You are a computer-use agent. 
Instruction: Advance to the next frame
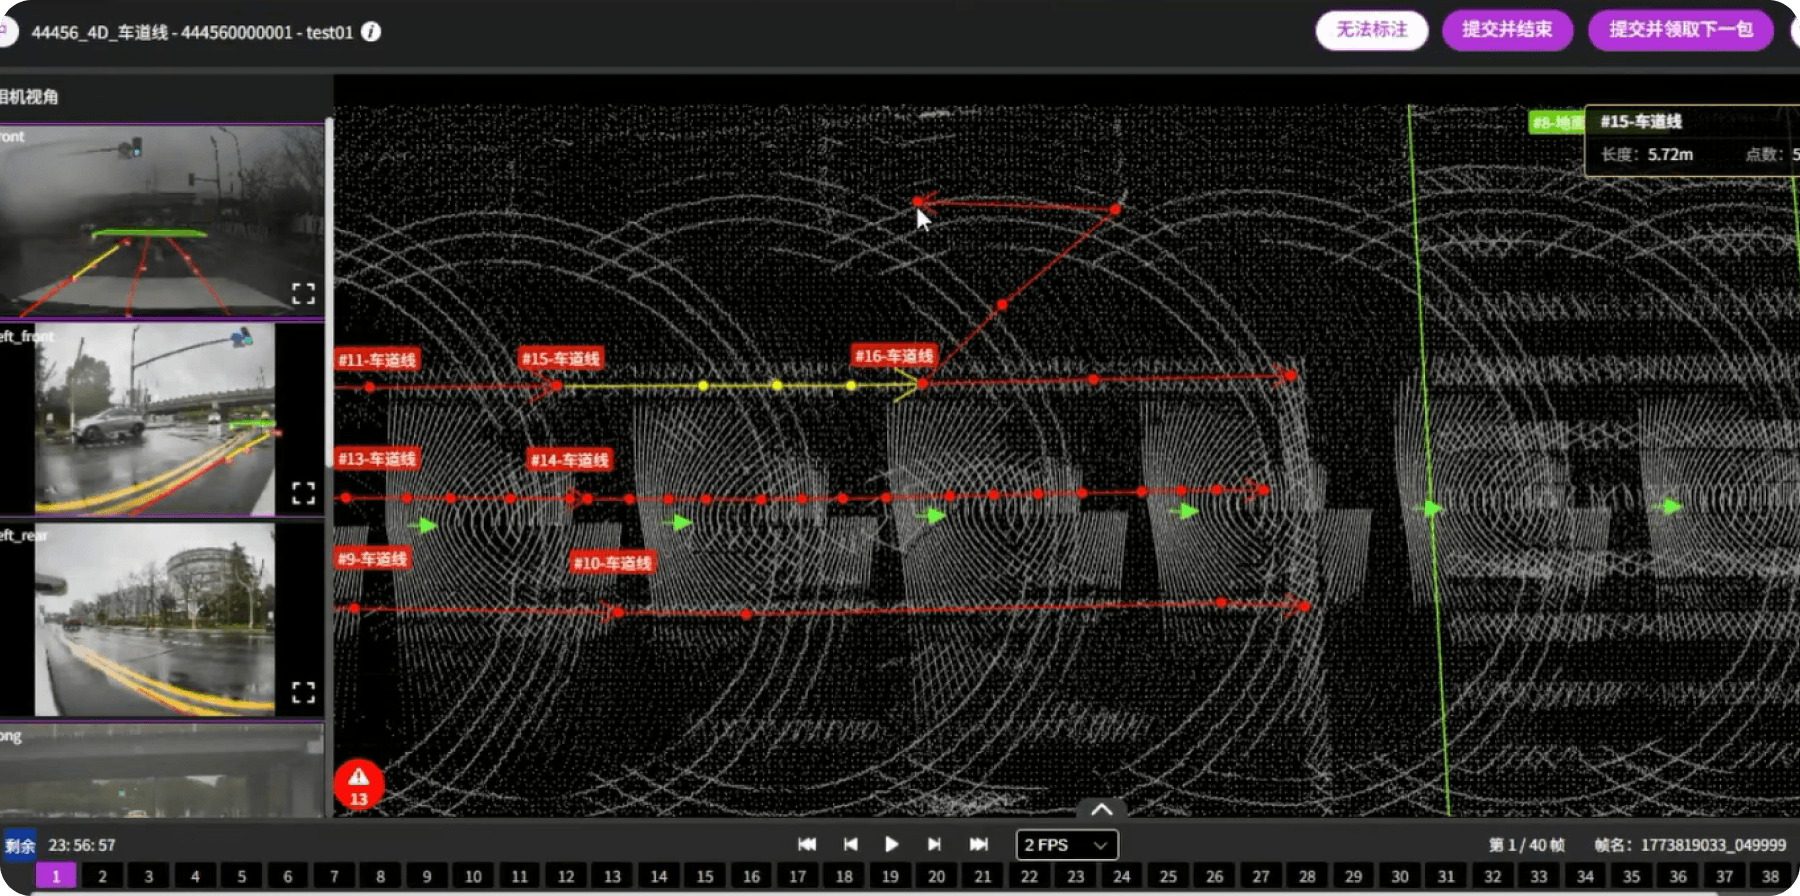(934, 845)
